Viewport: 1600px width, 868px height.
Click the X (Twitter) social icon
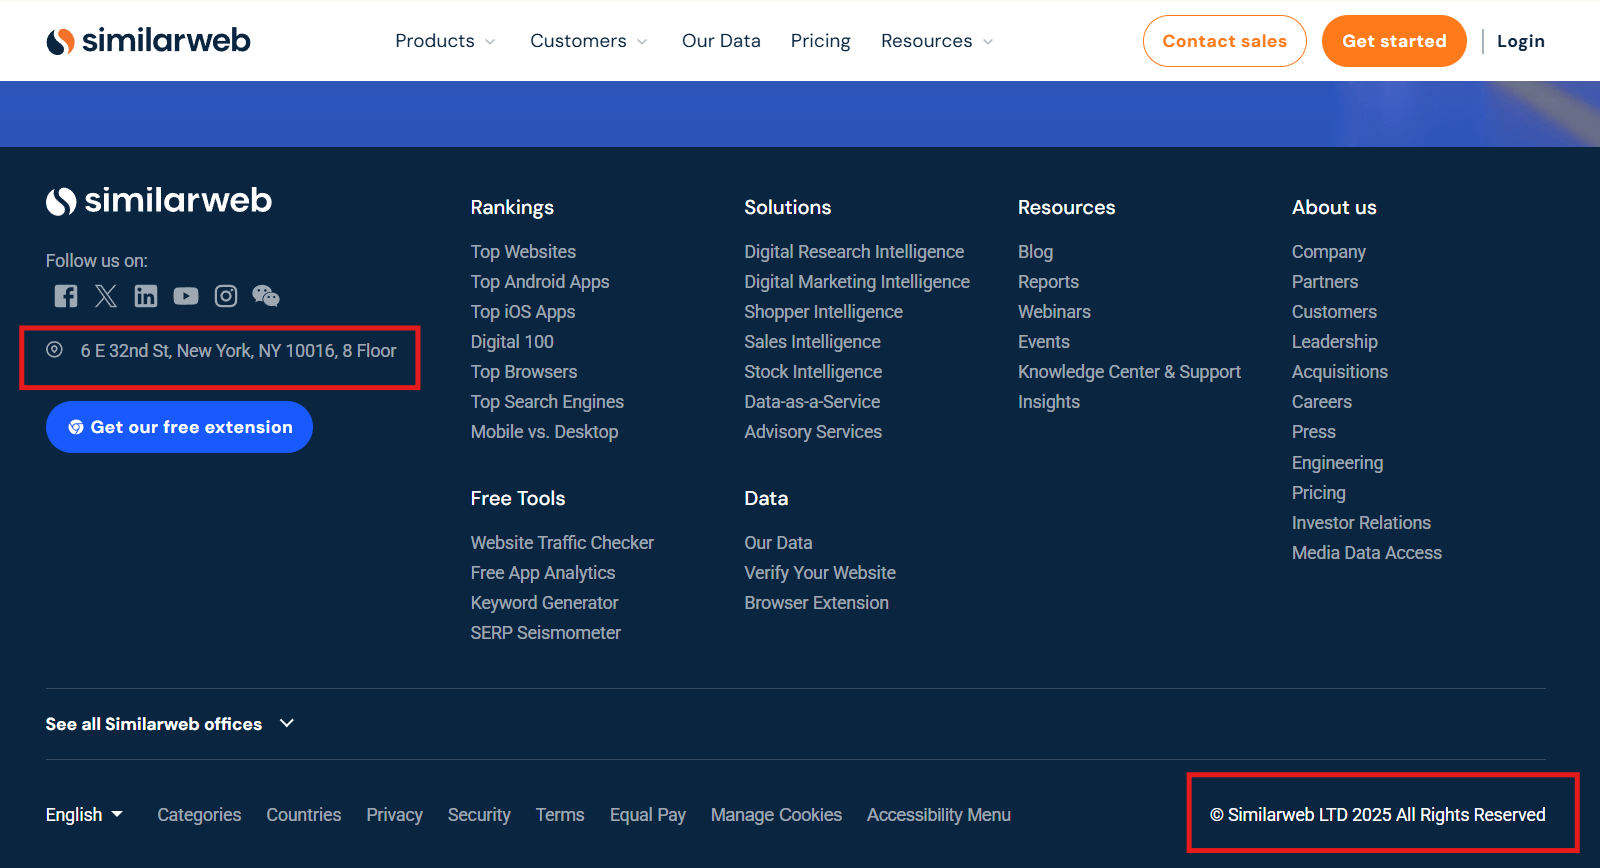(106, 296)
